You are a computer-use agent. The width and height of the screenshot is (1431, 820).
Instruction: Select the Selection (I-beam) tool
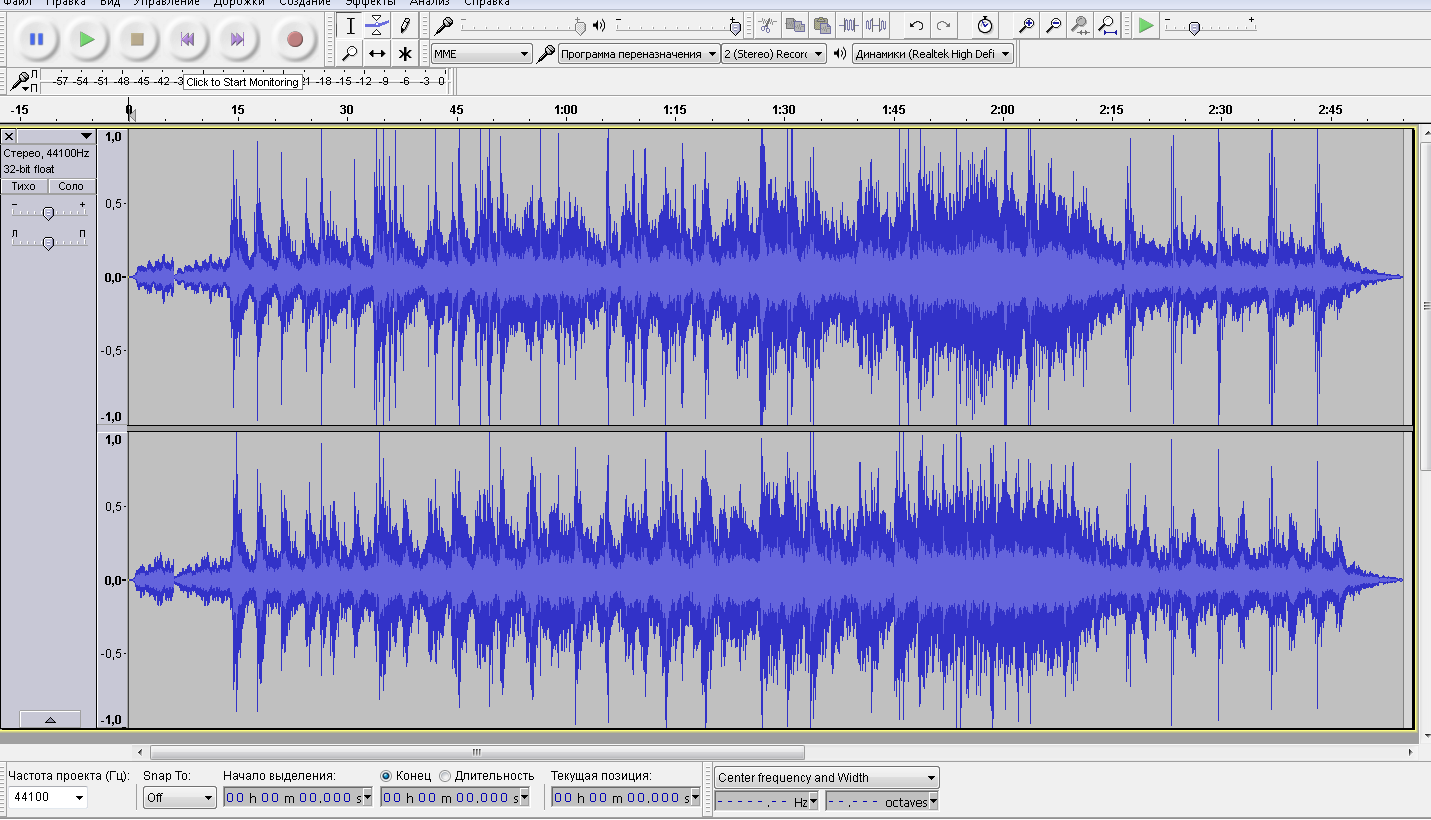(x=350, y=26)
